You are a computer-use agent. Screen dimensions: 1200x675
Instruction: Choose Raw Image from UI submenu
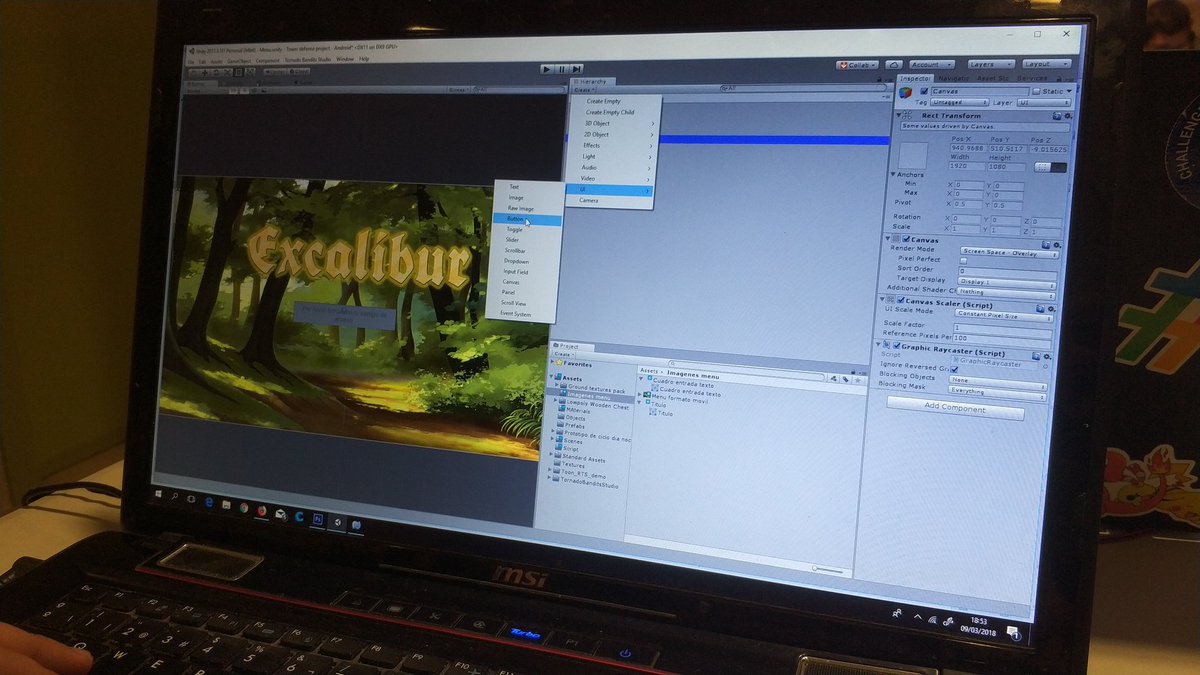click(527, 208)
